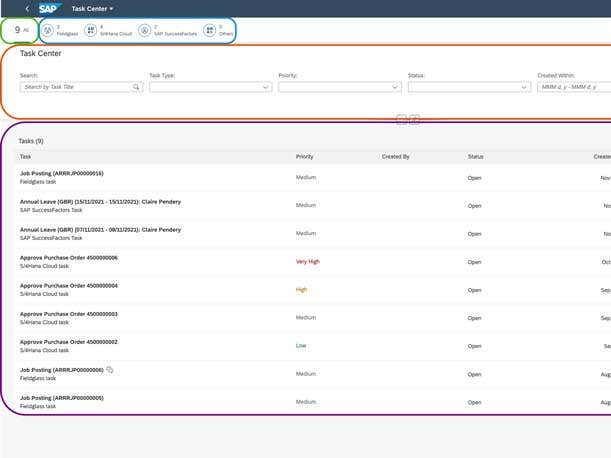Image resolution: width=611 pixels, height=458 pixels.
Task: Click the SAP logo
Action: pos(50,8)
